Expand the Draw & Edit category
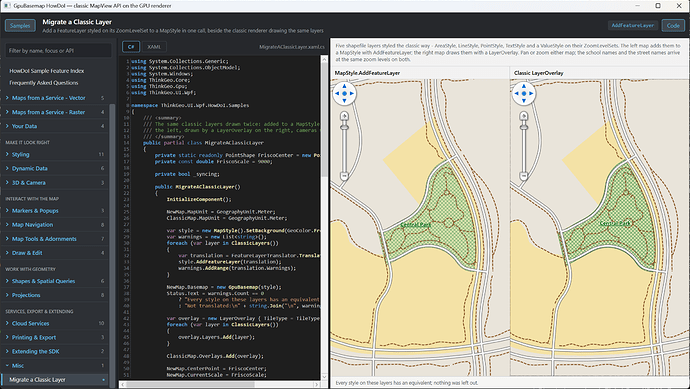Image resolution: width=690 pixels, height=389 pixels. (x=55, y=253)
